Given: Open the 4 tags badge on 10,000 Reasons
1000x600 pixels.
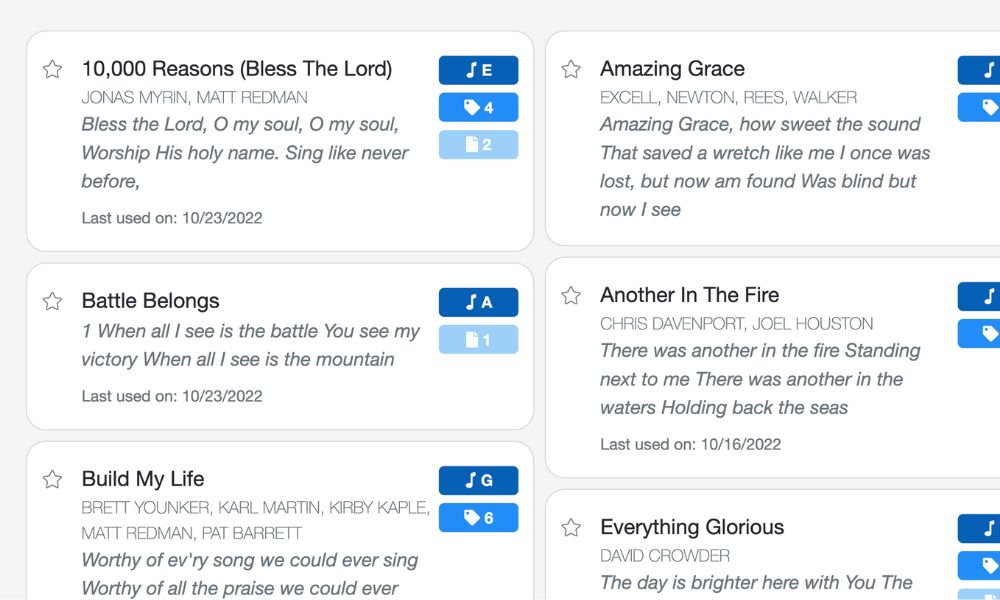Looking at the screenshot, I should [x=478, y=107].
